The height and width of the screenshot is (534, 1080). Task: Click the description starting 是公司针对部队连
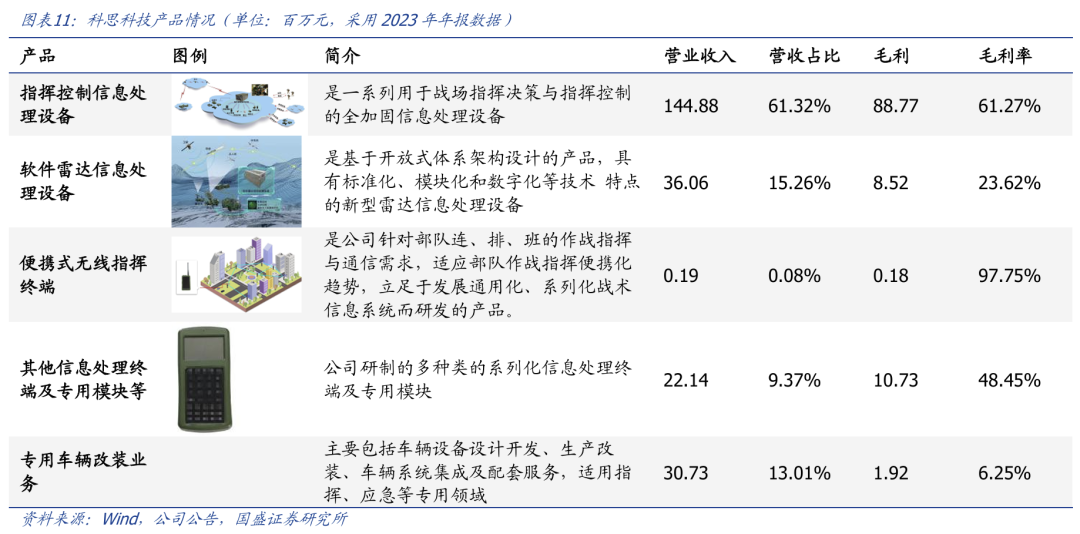coord(477,276)
